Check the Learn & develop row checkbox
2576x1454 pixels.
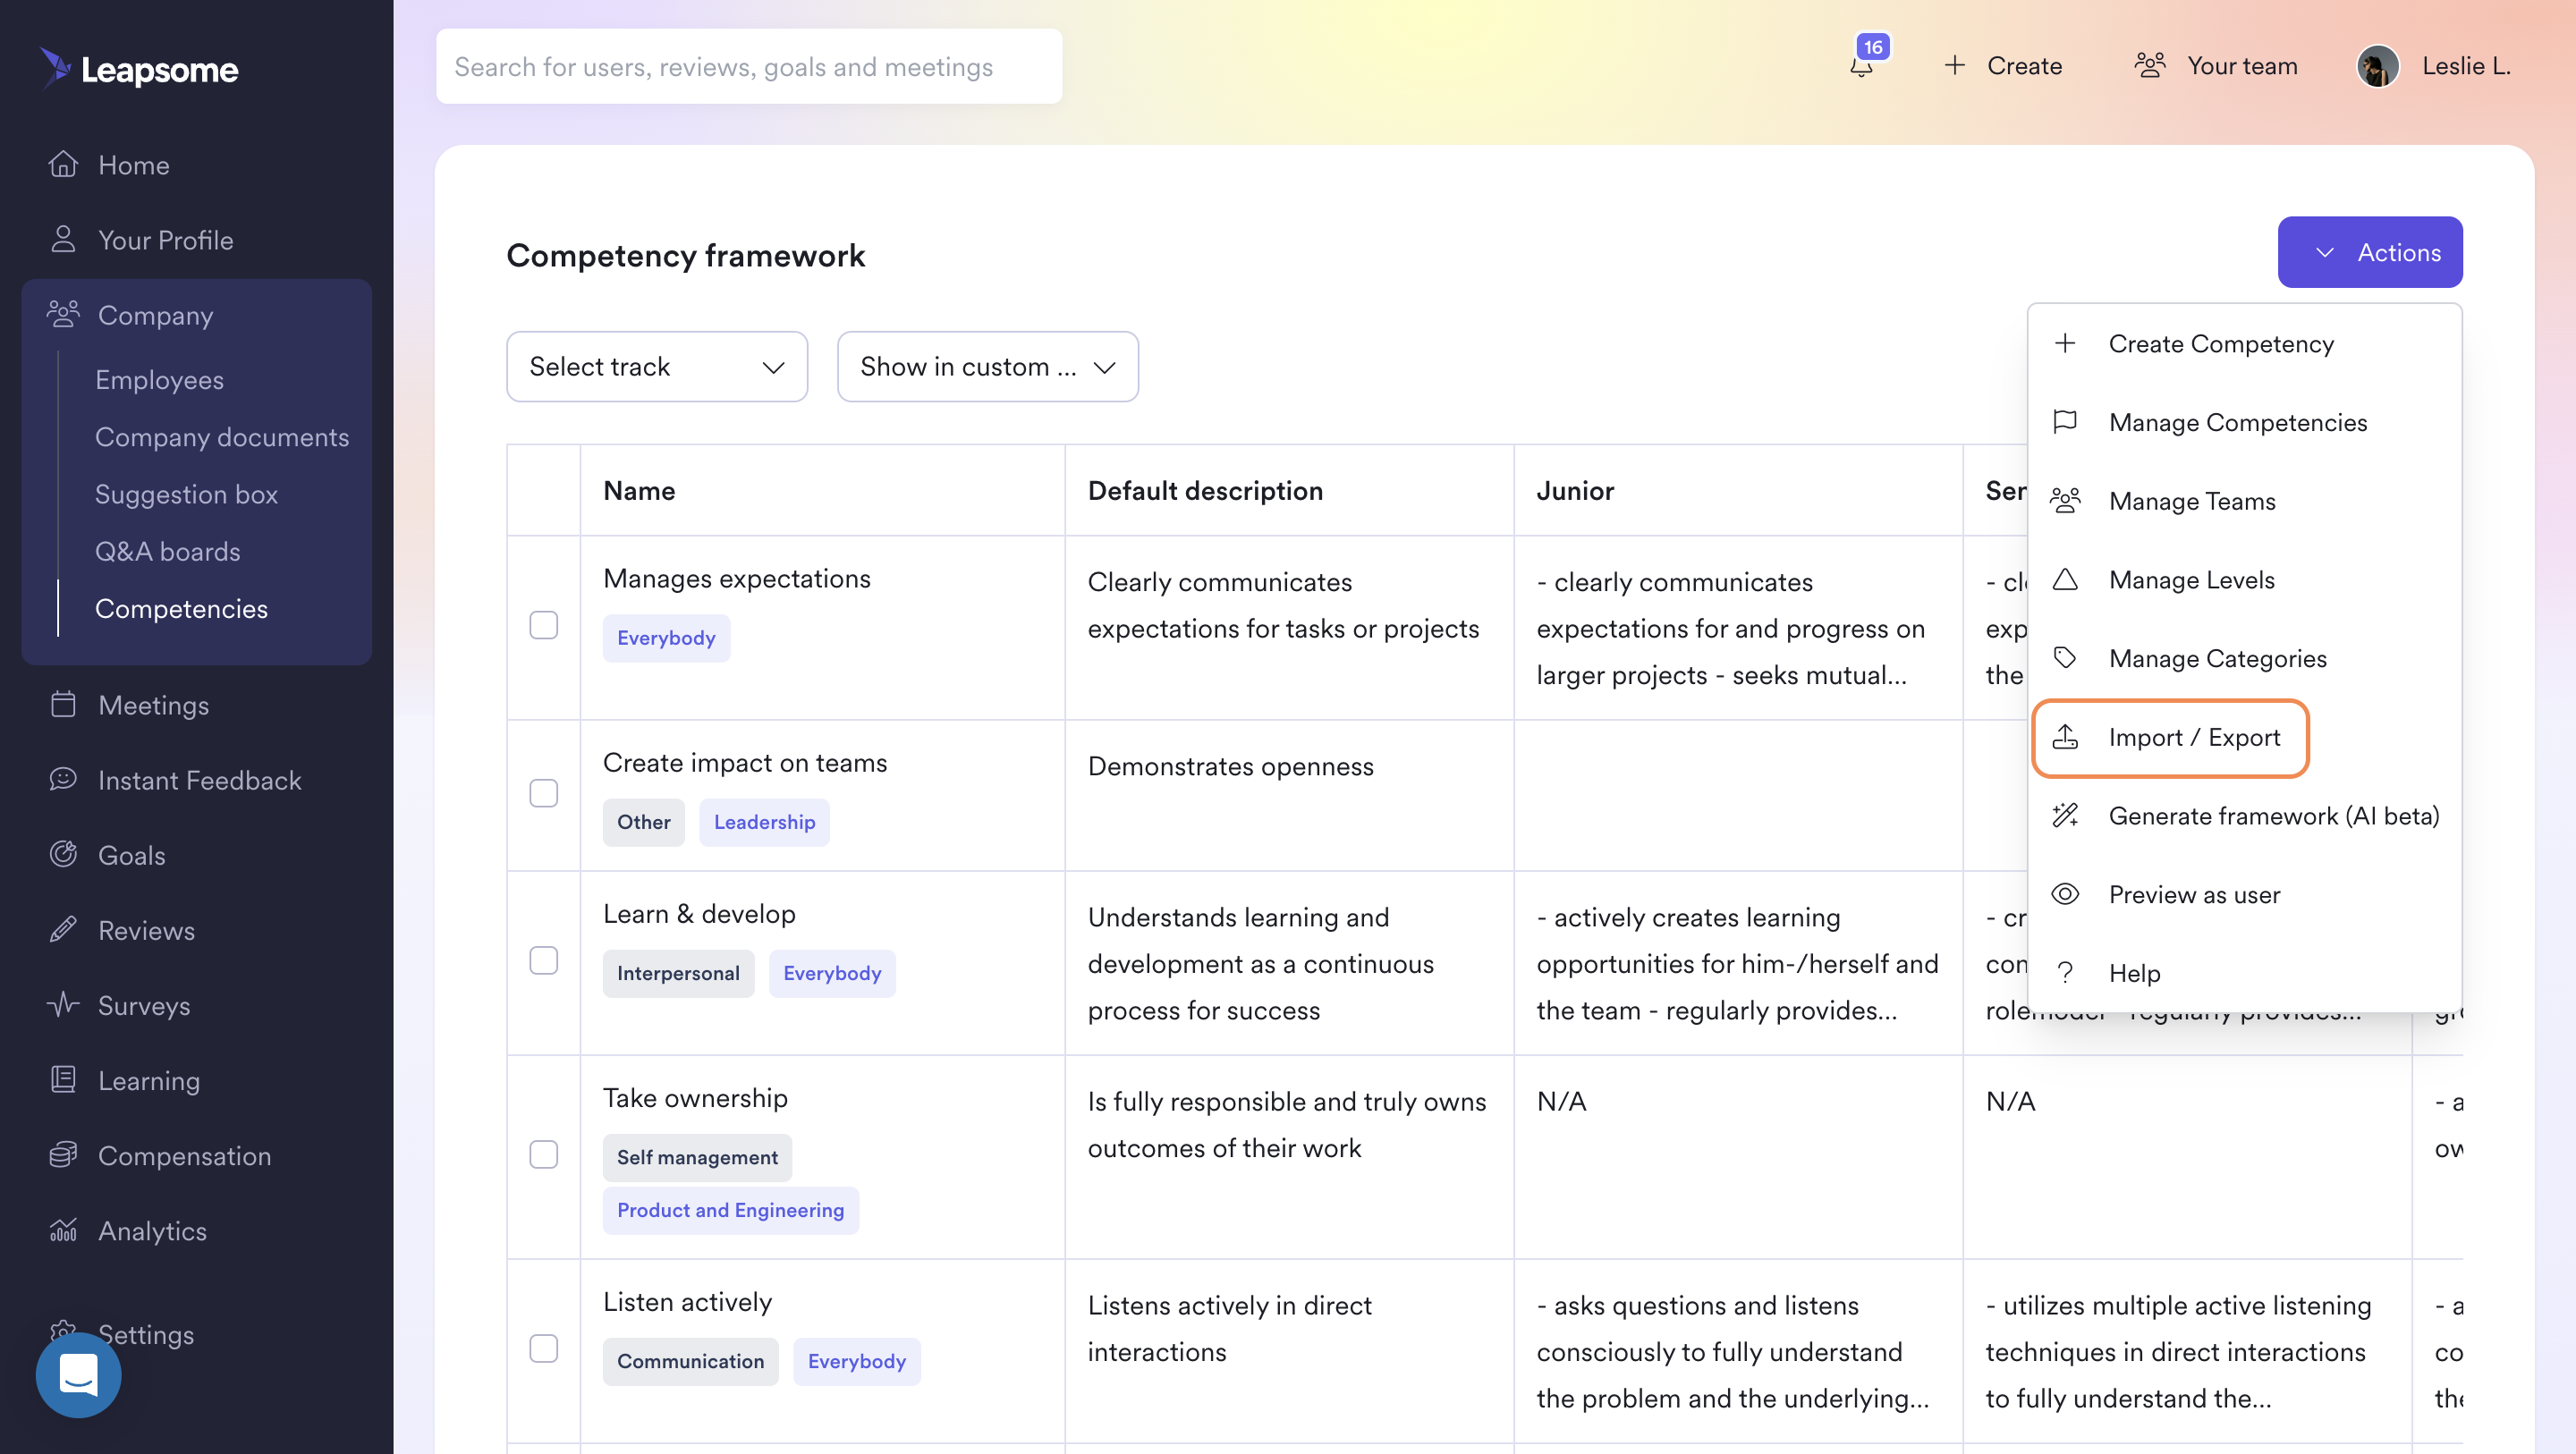tap(544, 960)
